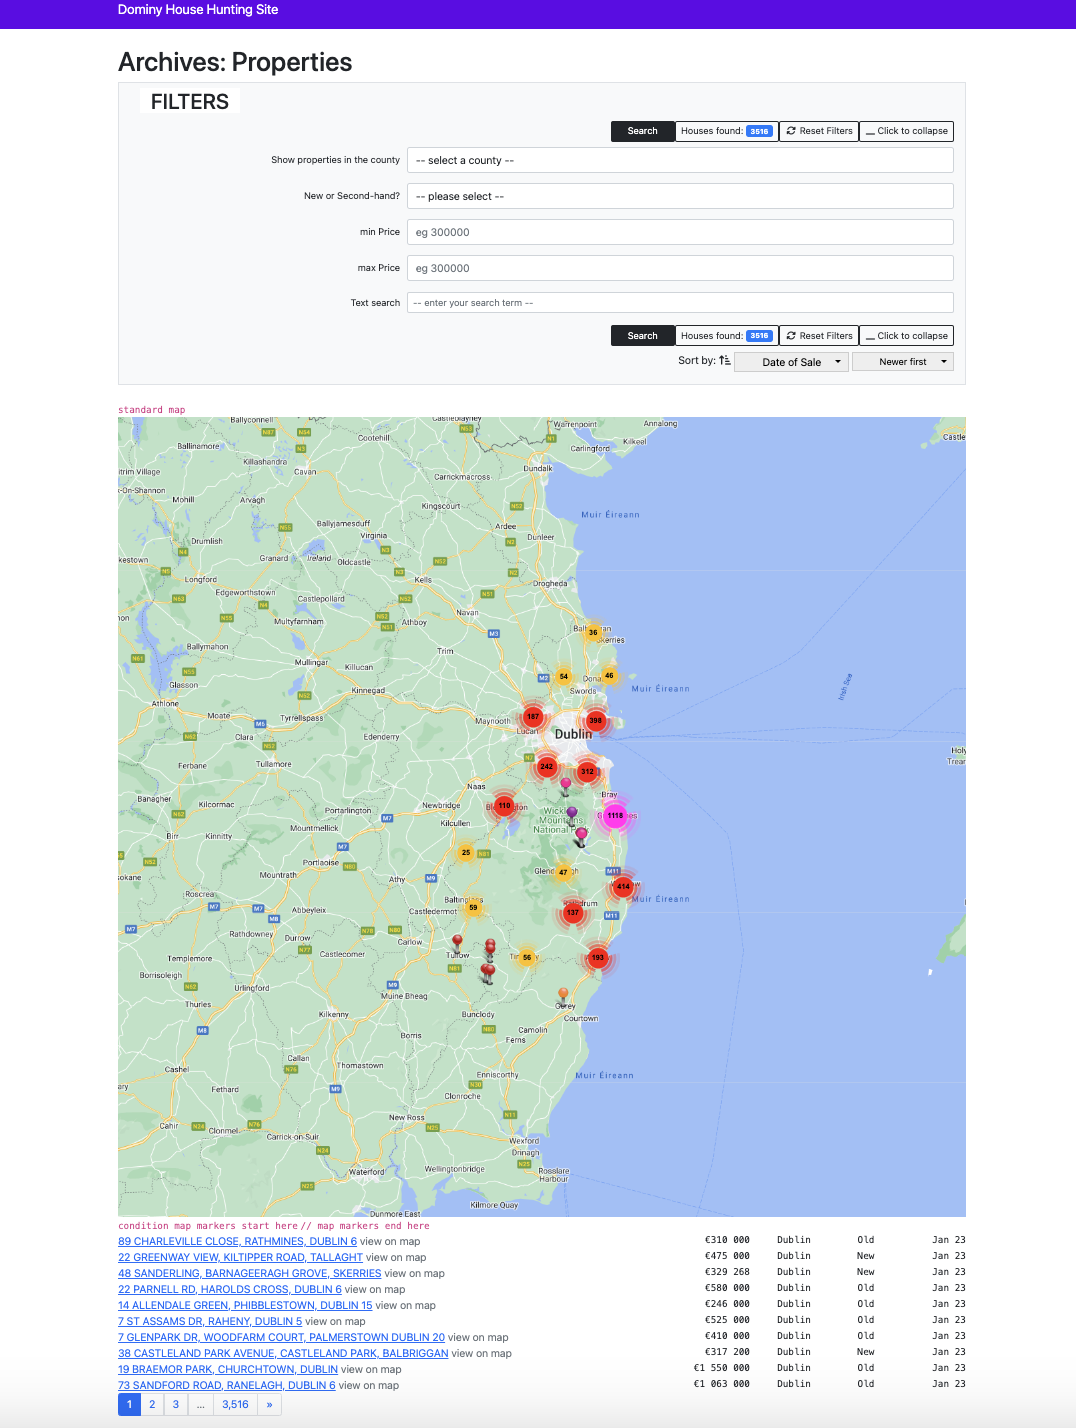Open 7 St Assams Dr, Raheny listing
The height and width of the screenshot is (1428, 1076).
210,1321
